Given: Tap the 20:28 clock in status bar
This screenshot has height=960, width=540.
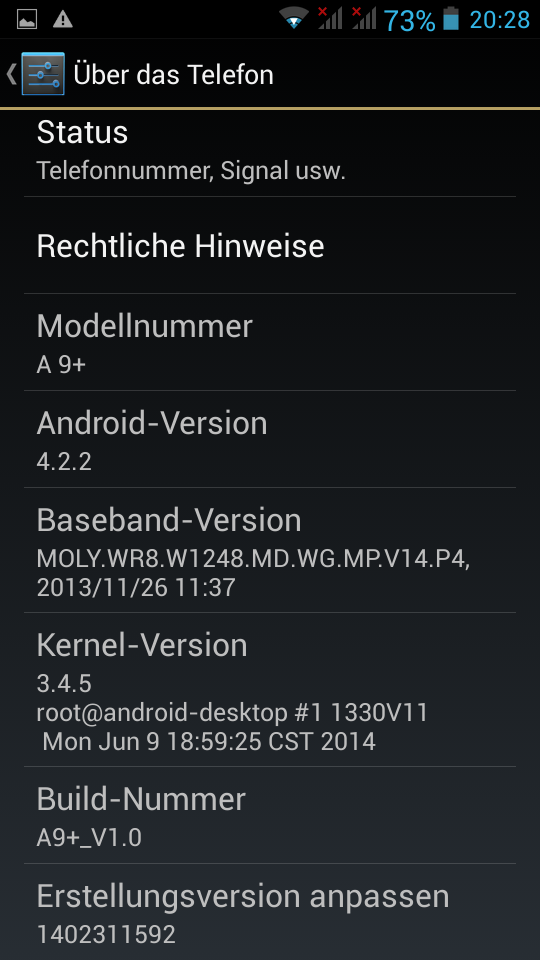Looking at the screenshot, I should pyautogui.click(x=500, y=20).
